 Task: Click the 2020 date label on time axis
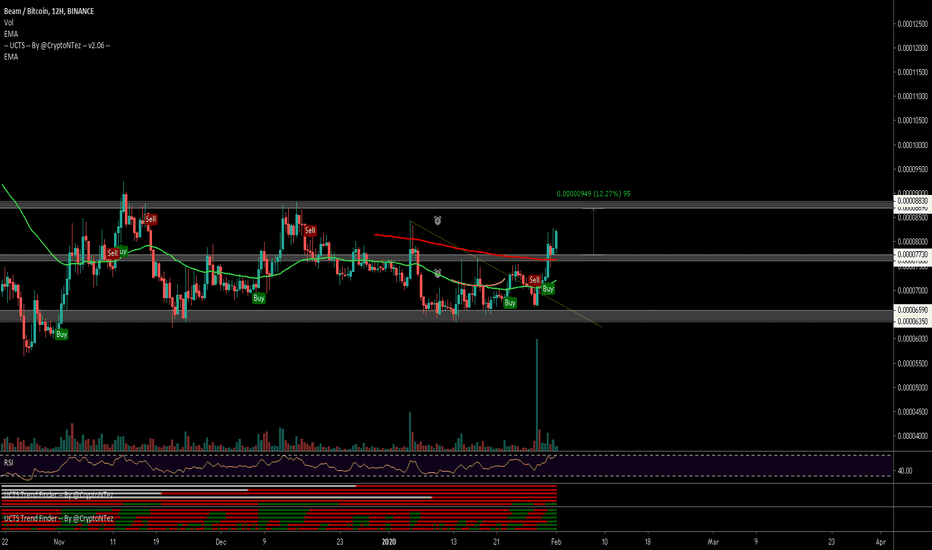[389, 542]
